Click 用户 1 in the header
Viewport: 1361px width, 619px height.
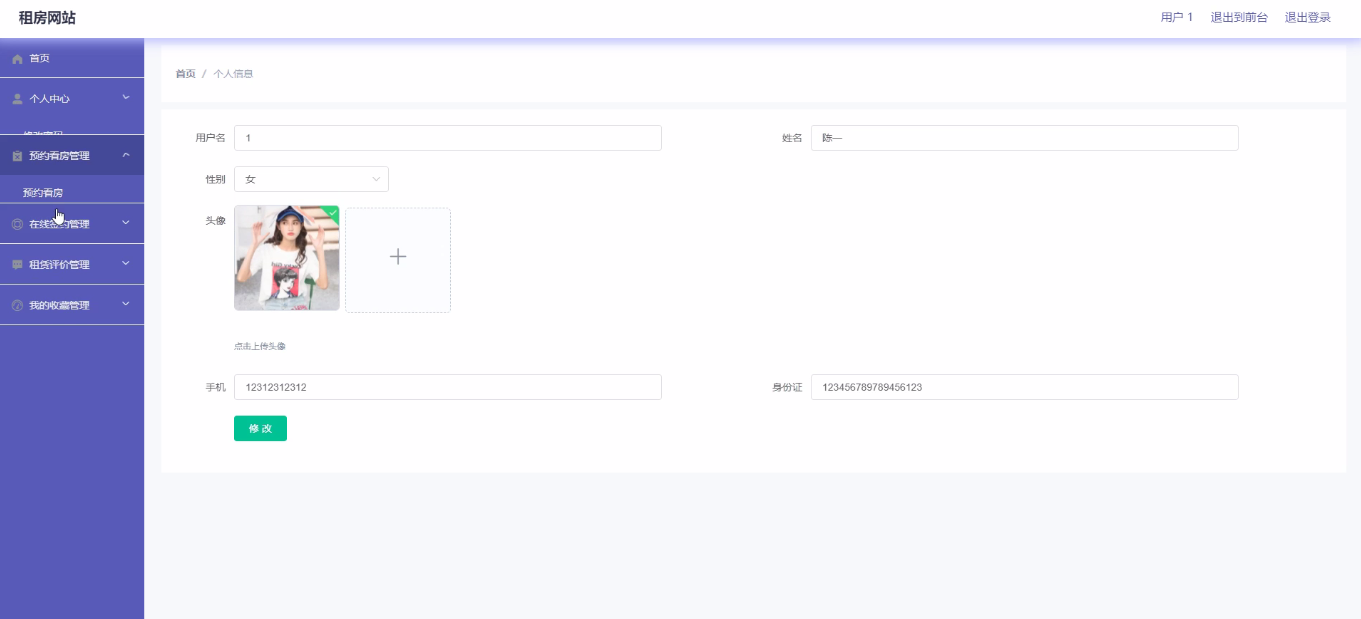[x=1177, y=18]
